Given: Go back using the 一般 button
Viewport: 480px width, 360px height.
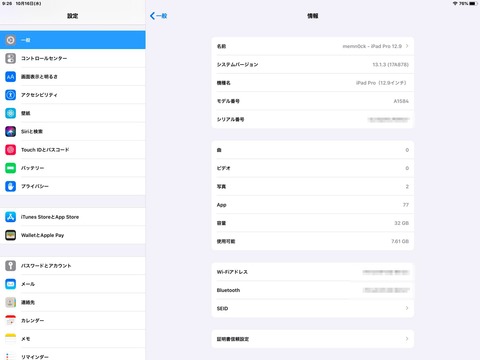Looking at the screenshot, I should coord(159,16).
